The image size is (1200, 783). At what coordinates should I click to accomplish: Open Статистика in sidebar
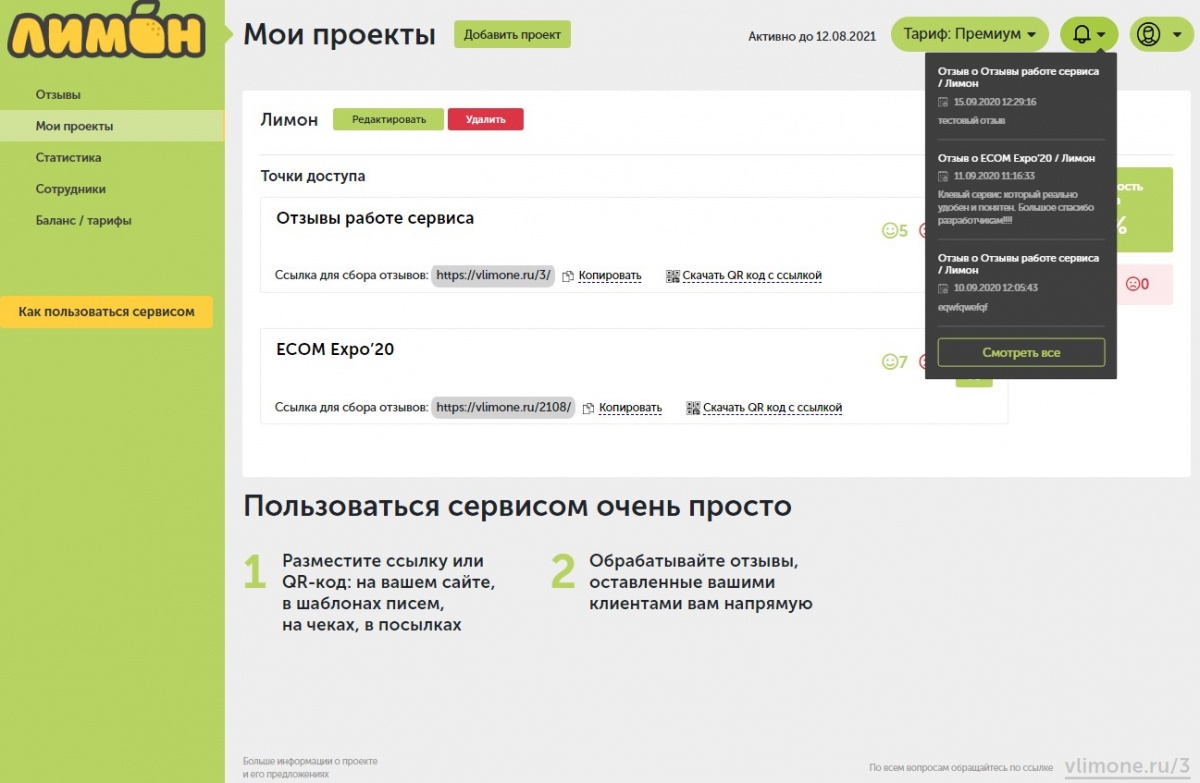tap(68, 158)
